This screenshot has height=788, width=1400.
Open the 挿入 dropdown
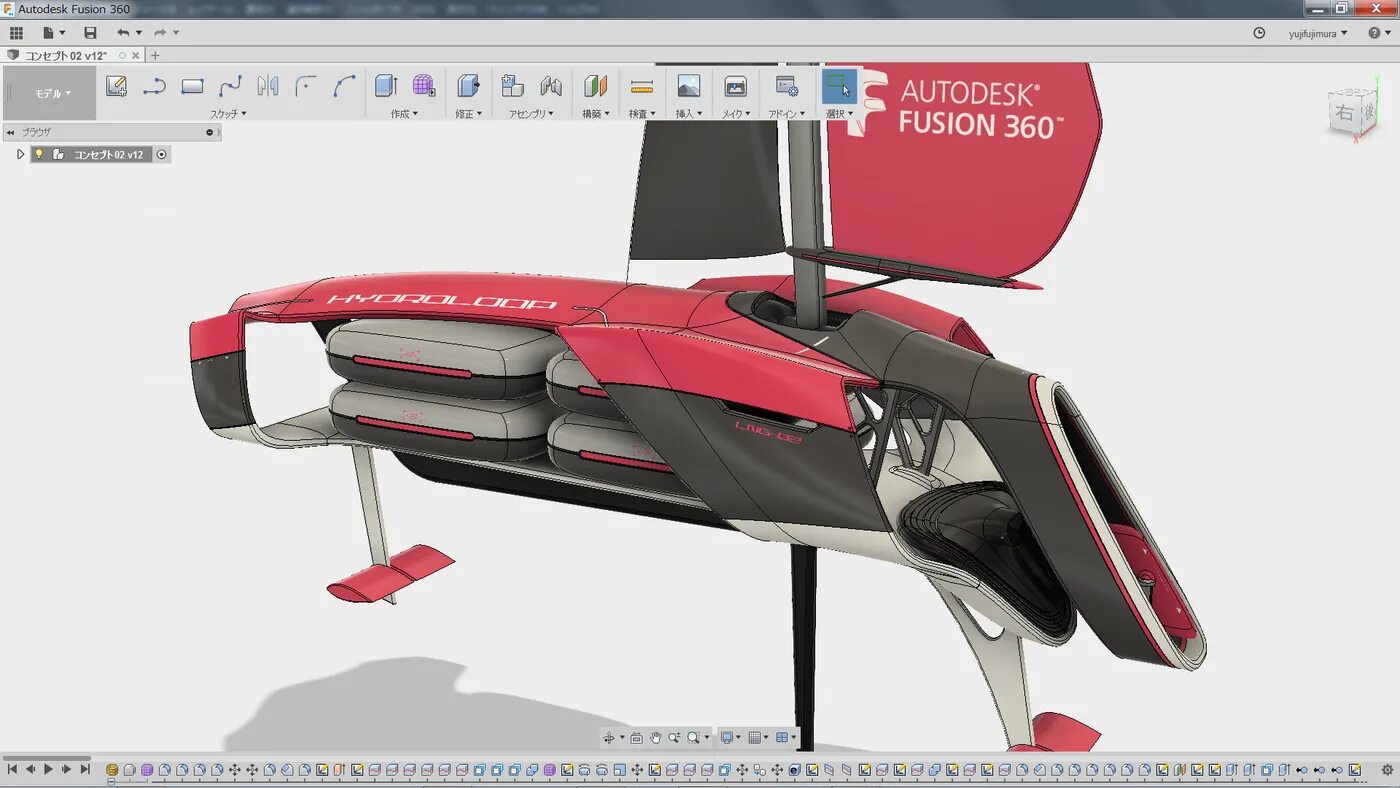(688, 114)
